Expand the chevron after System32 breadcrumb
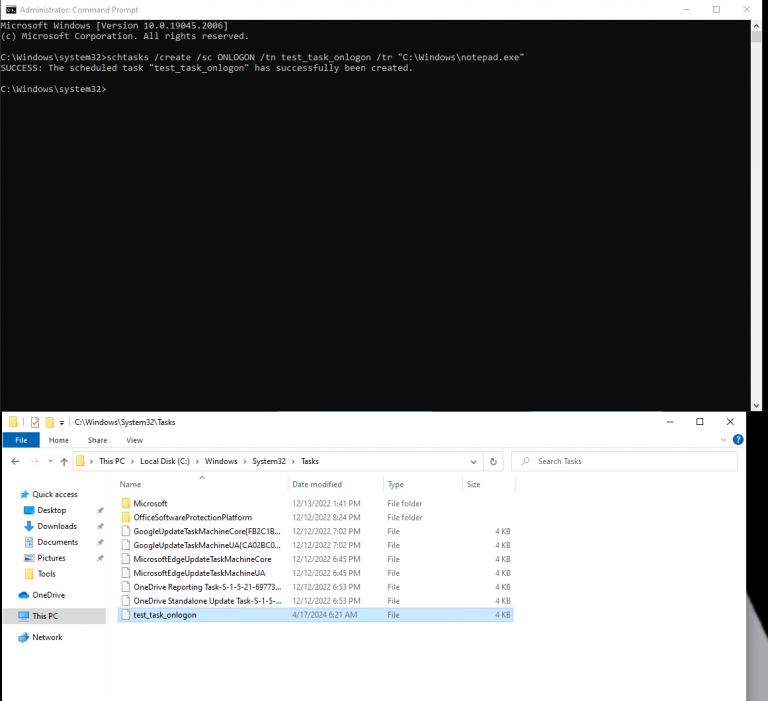This screenshot has height=701, width=768. coord(293,461)
